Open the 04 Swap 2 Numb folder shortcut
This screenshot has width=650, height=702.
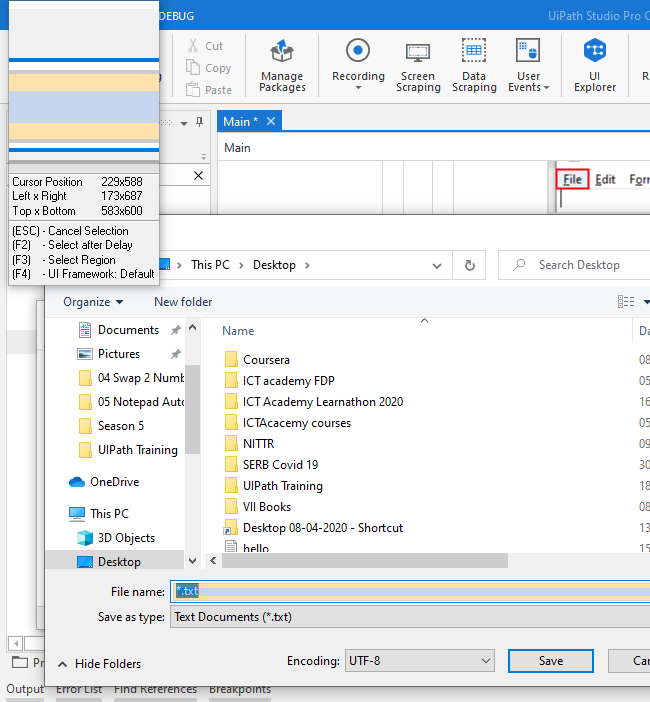point(131,377)
